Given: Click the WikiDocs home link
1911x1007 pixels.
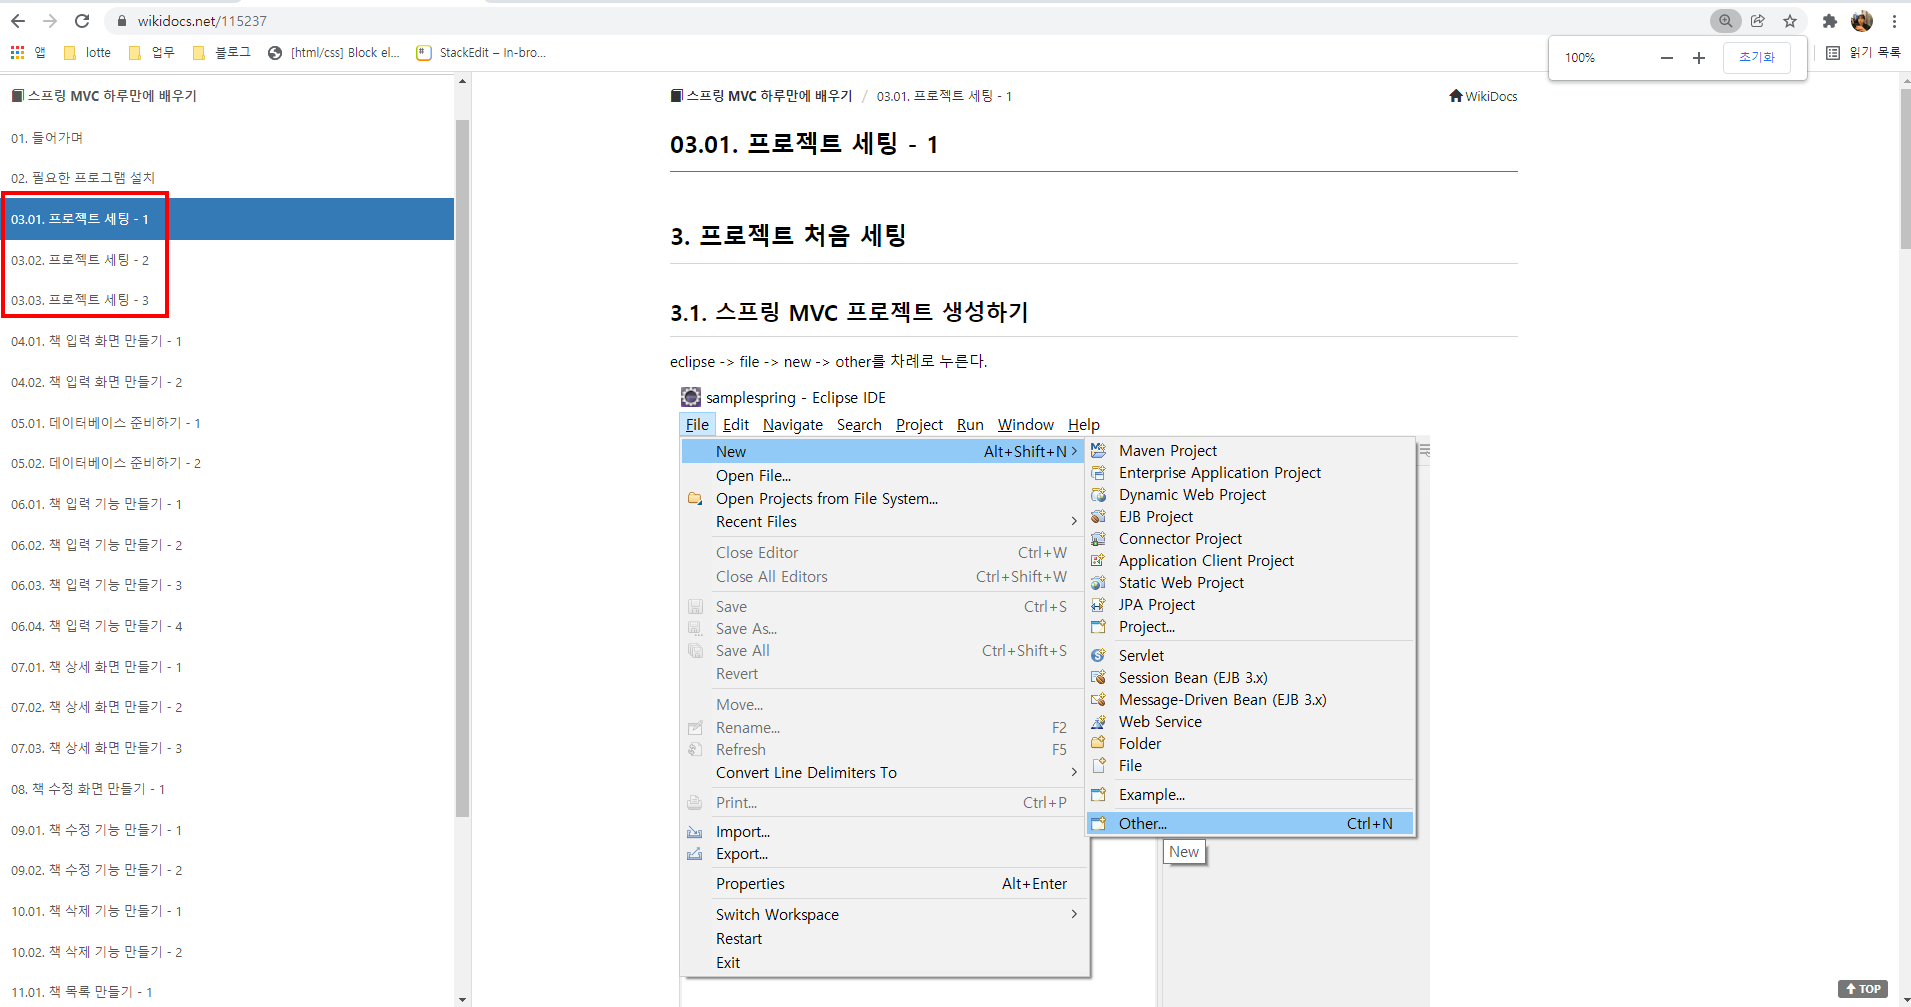Looking at the screenshot, I should click(1483, 96).
